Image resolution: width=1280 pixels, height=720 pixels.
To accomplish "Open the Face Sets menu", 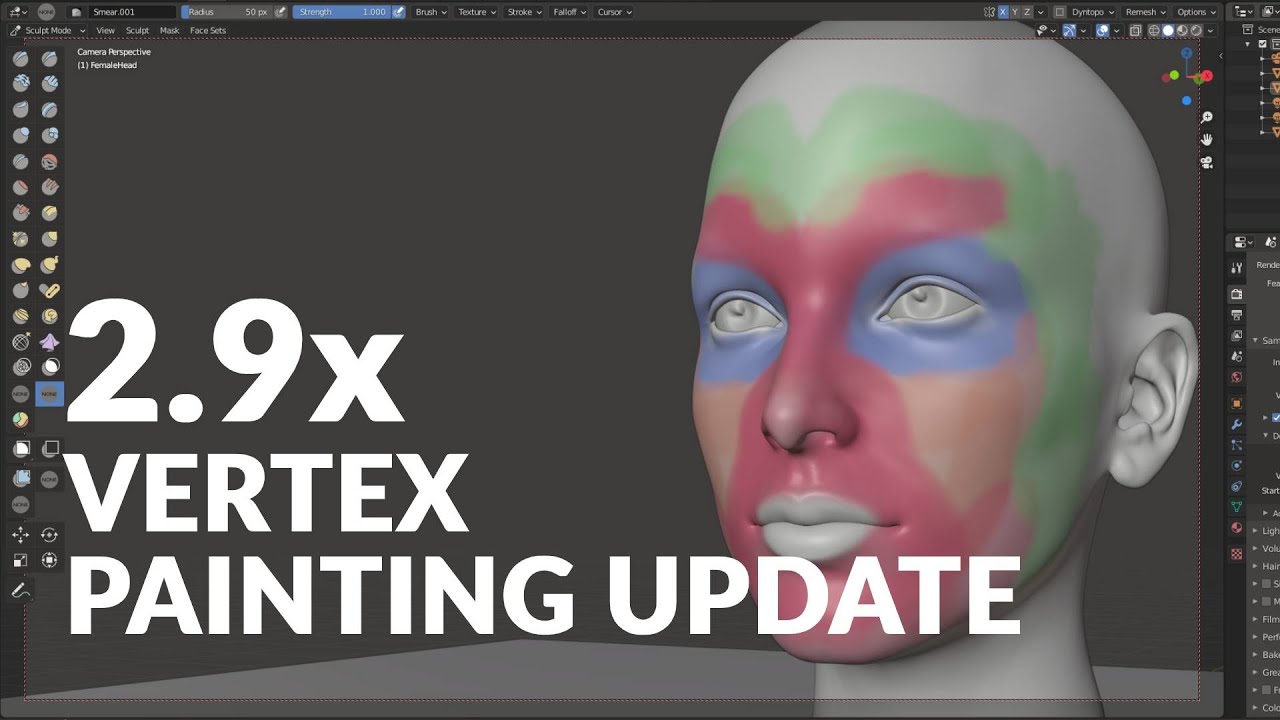I will click(208, 31).
